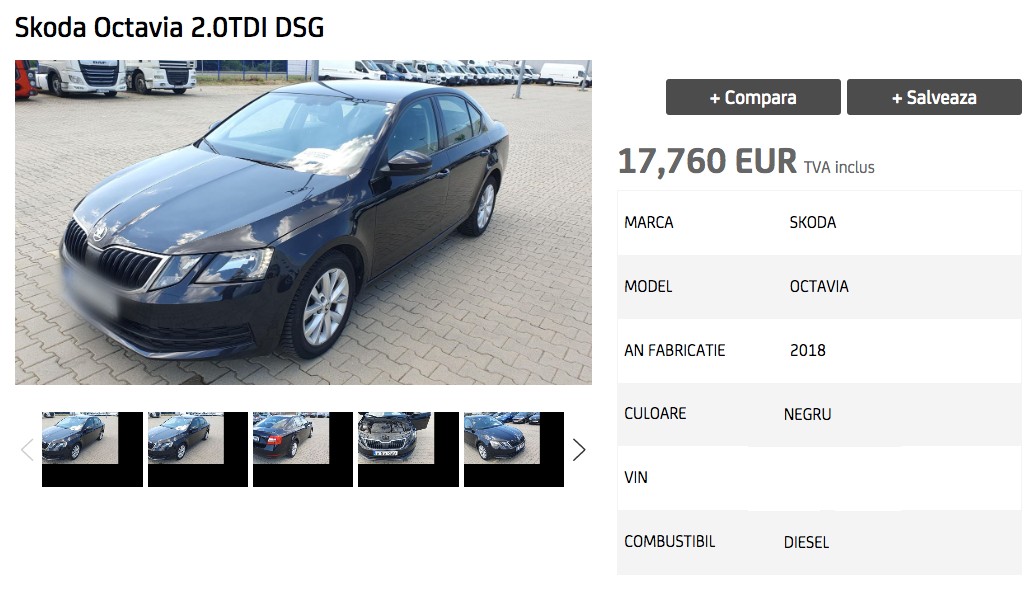Select the fifth side-view thumbnail
The width and height of the screenshot is (1034, 591).
pyautogui.click(x=514, y=449)
